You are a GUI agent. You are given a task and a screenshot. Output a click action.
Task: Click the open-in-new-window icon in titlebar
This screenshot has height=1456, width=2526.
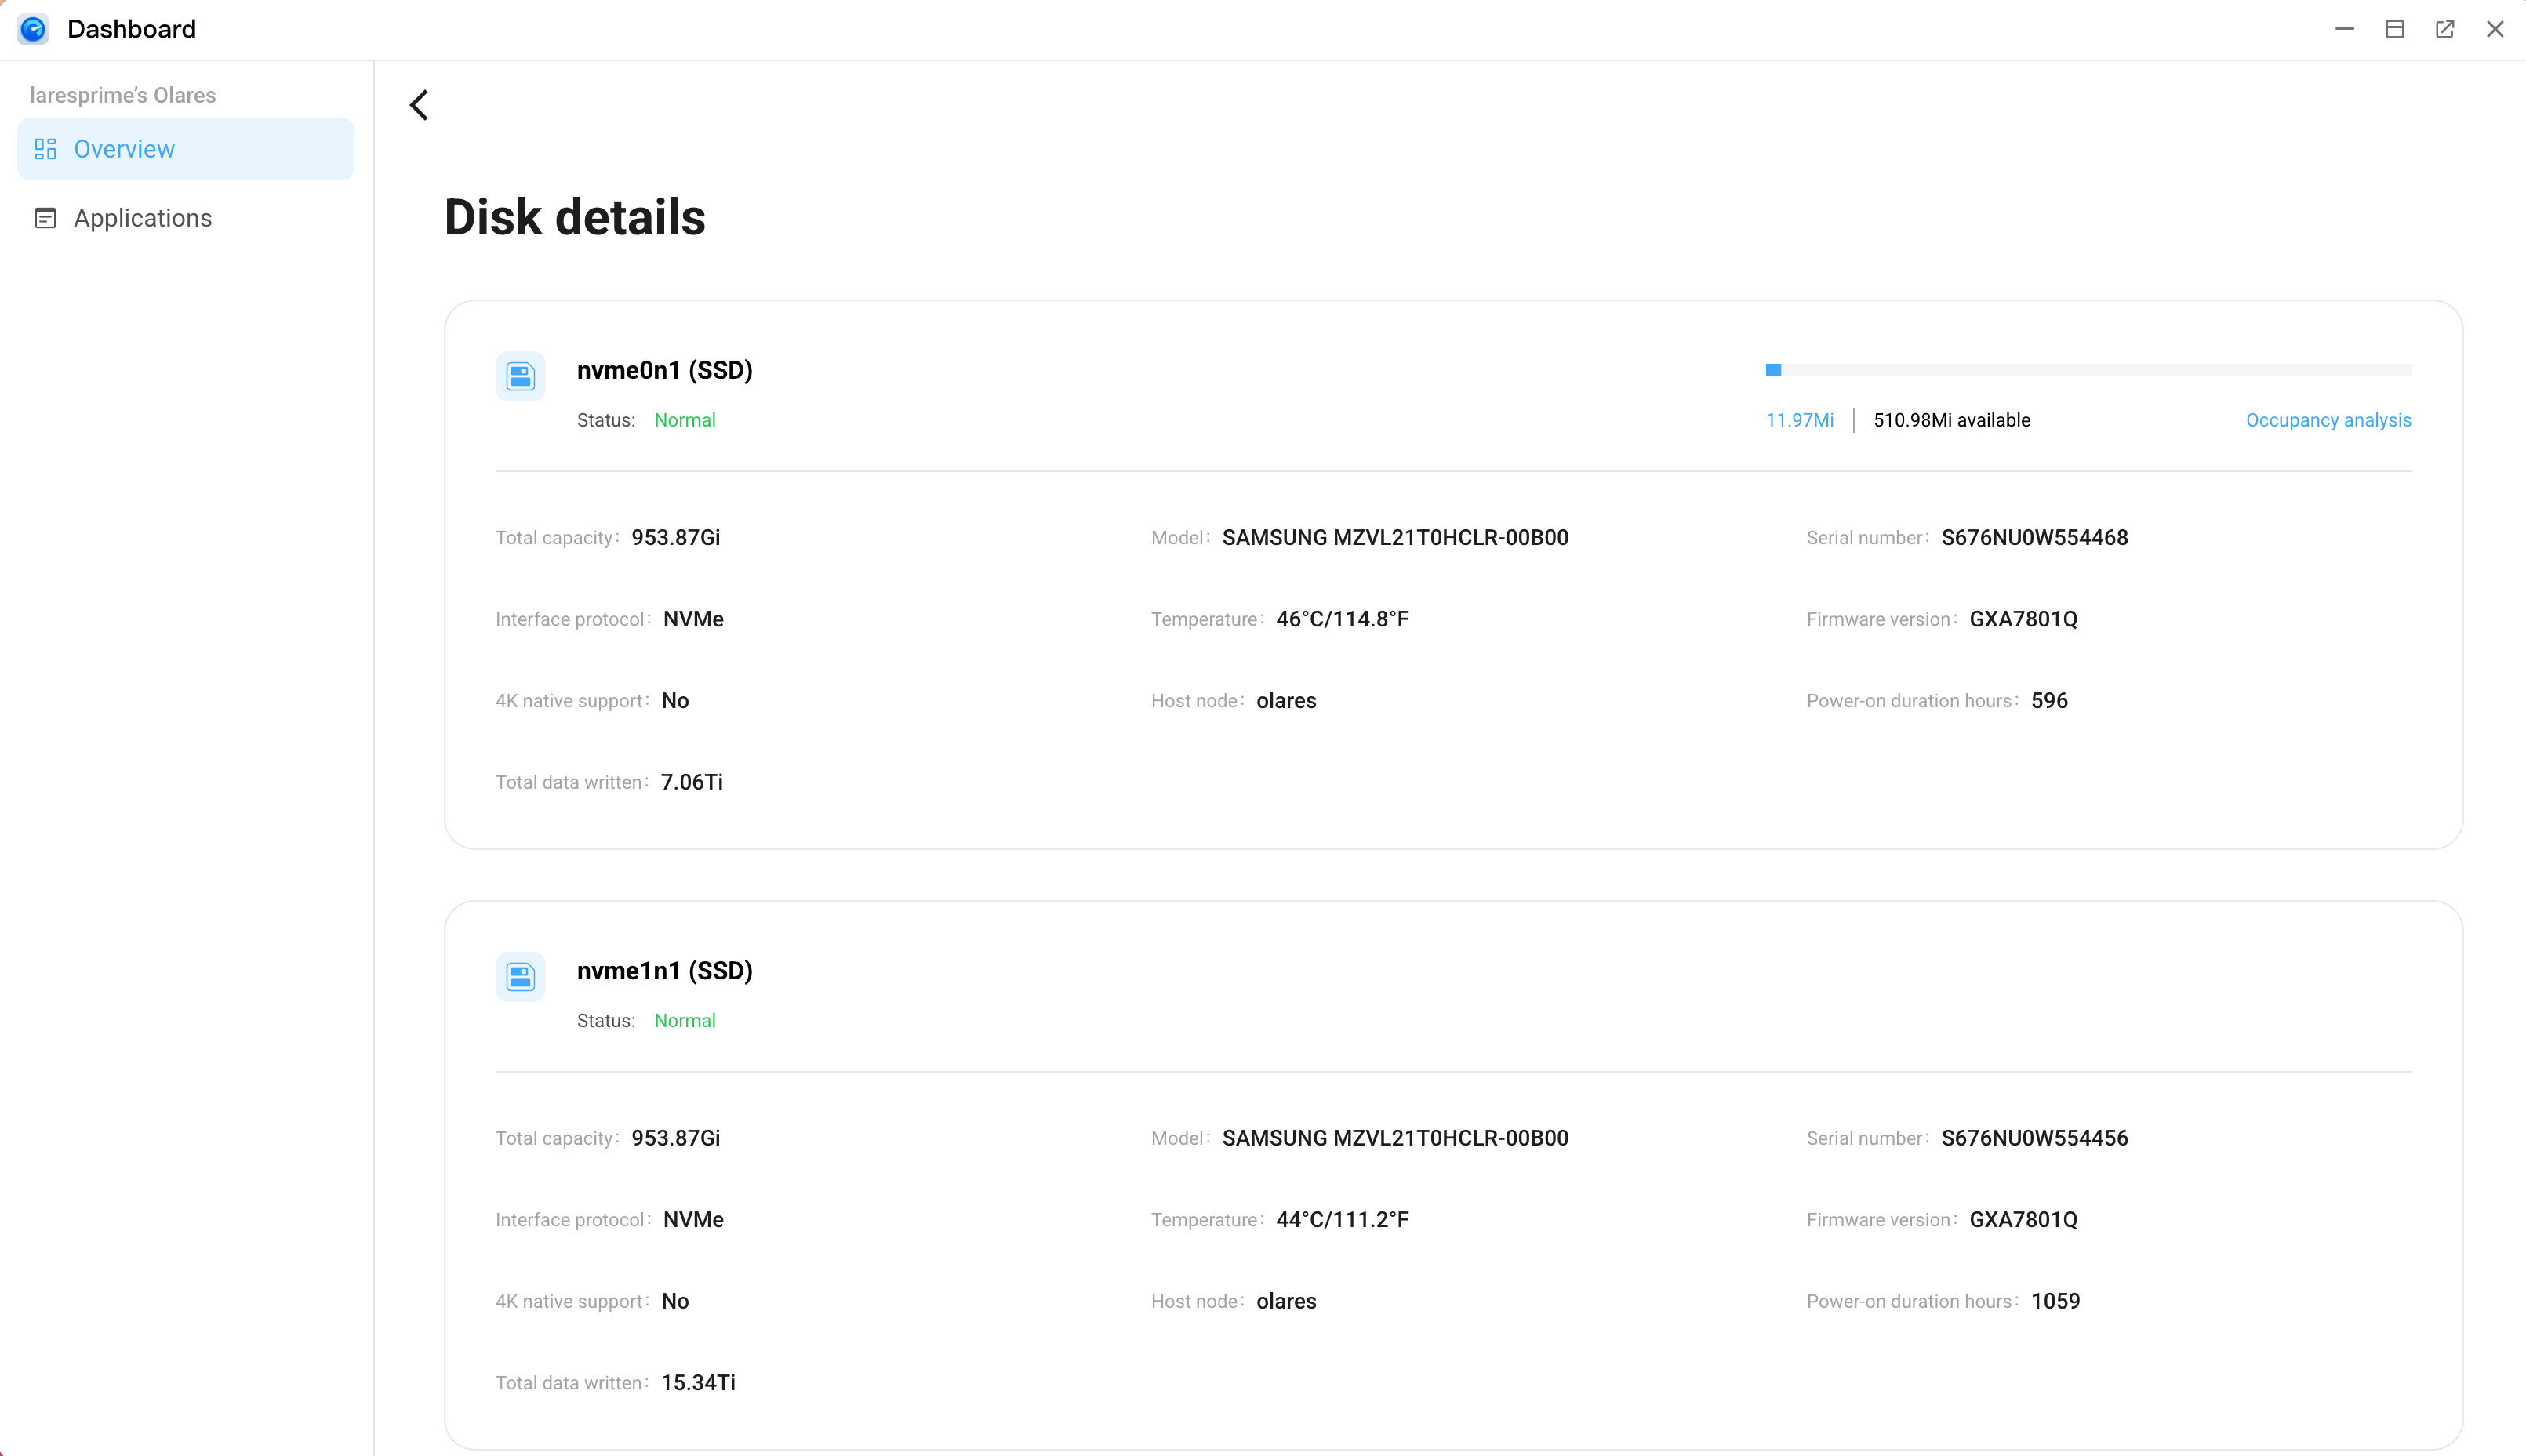pos(2445,29)
